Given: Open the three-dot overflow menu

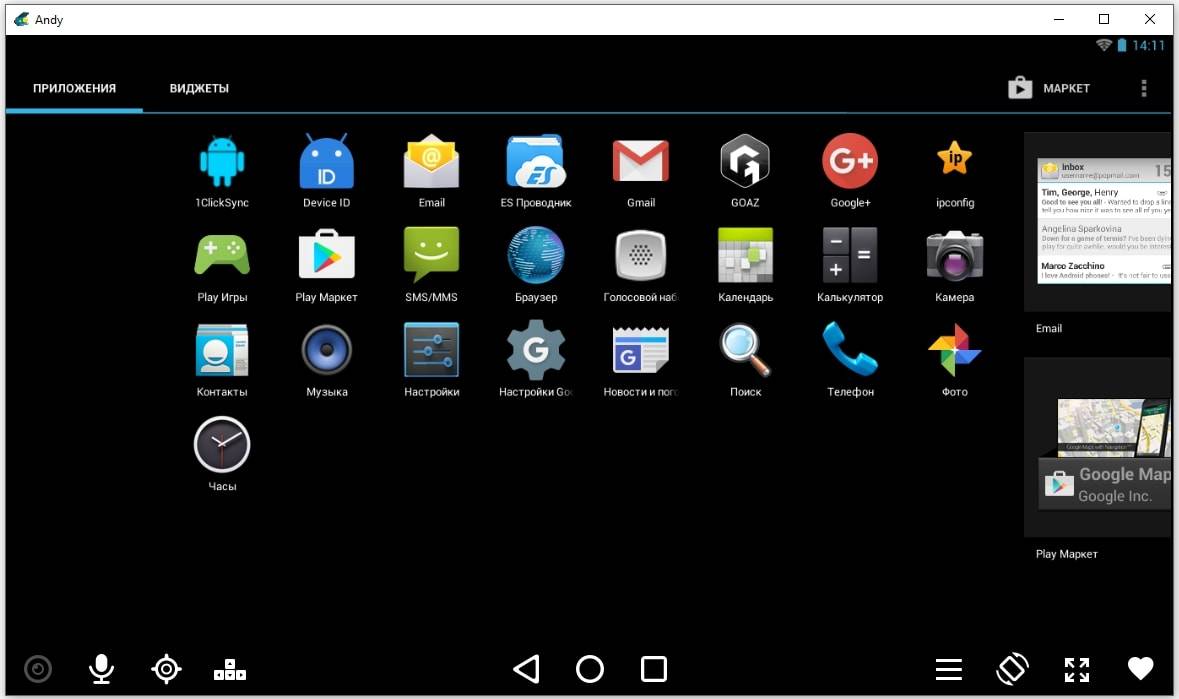Looking at the screenshot, I should [1144, 89].
